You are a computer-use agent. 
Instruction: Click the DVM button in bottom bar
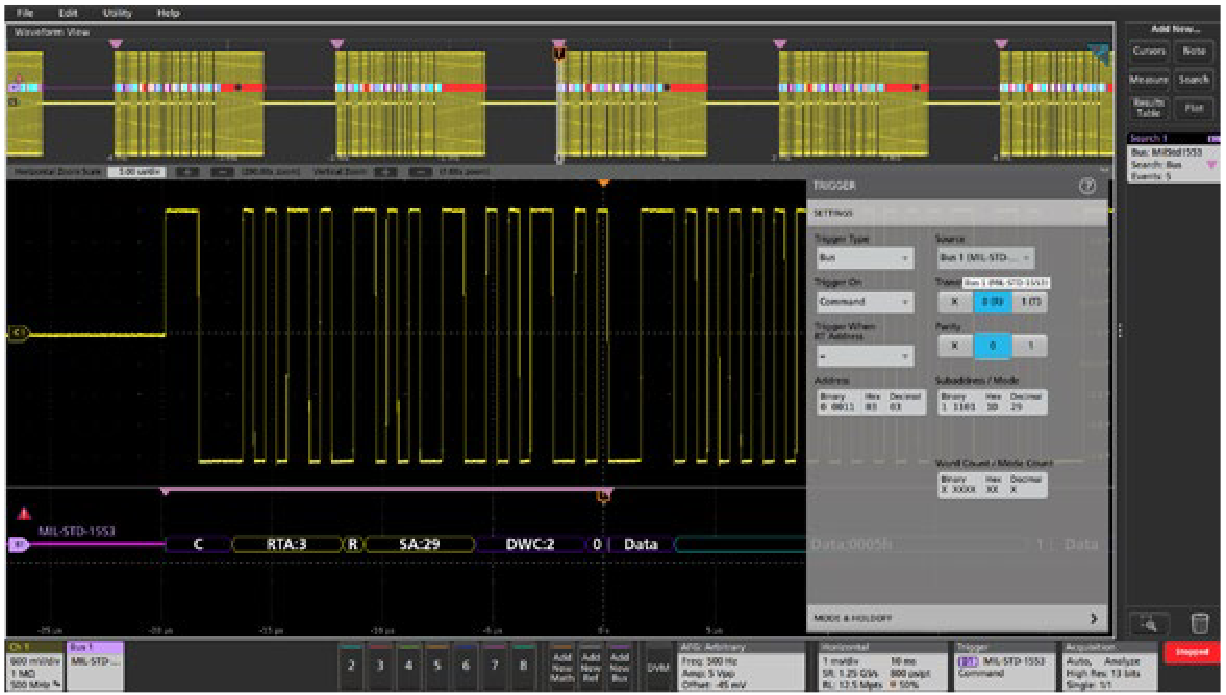[658, 667]
